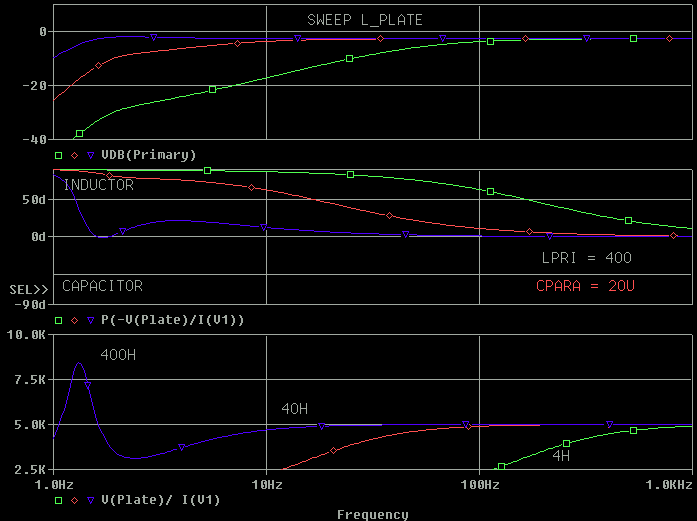
Task: Click the triangle marker in the V(Plate)/ I(V1) legend
Action: pyautogui.click(x=91, y=499)
